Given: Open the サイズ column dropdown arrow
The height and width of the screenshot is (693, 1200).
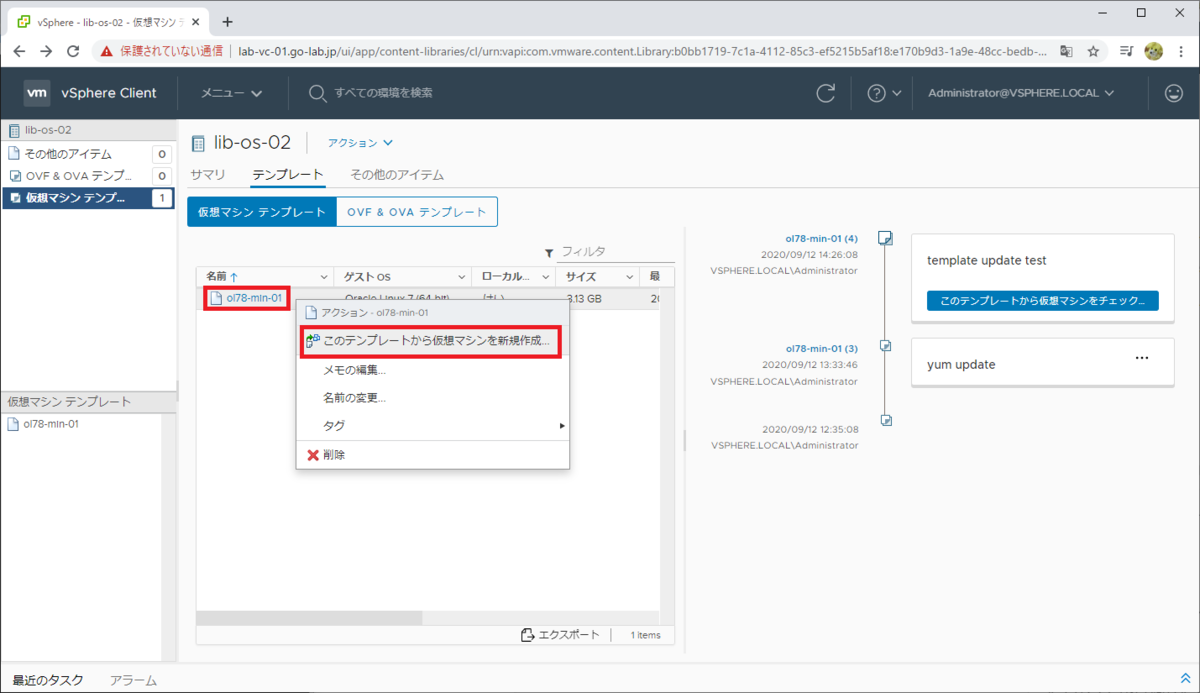Looking at the screenshot, I should 630,276.
